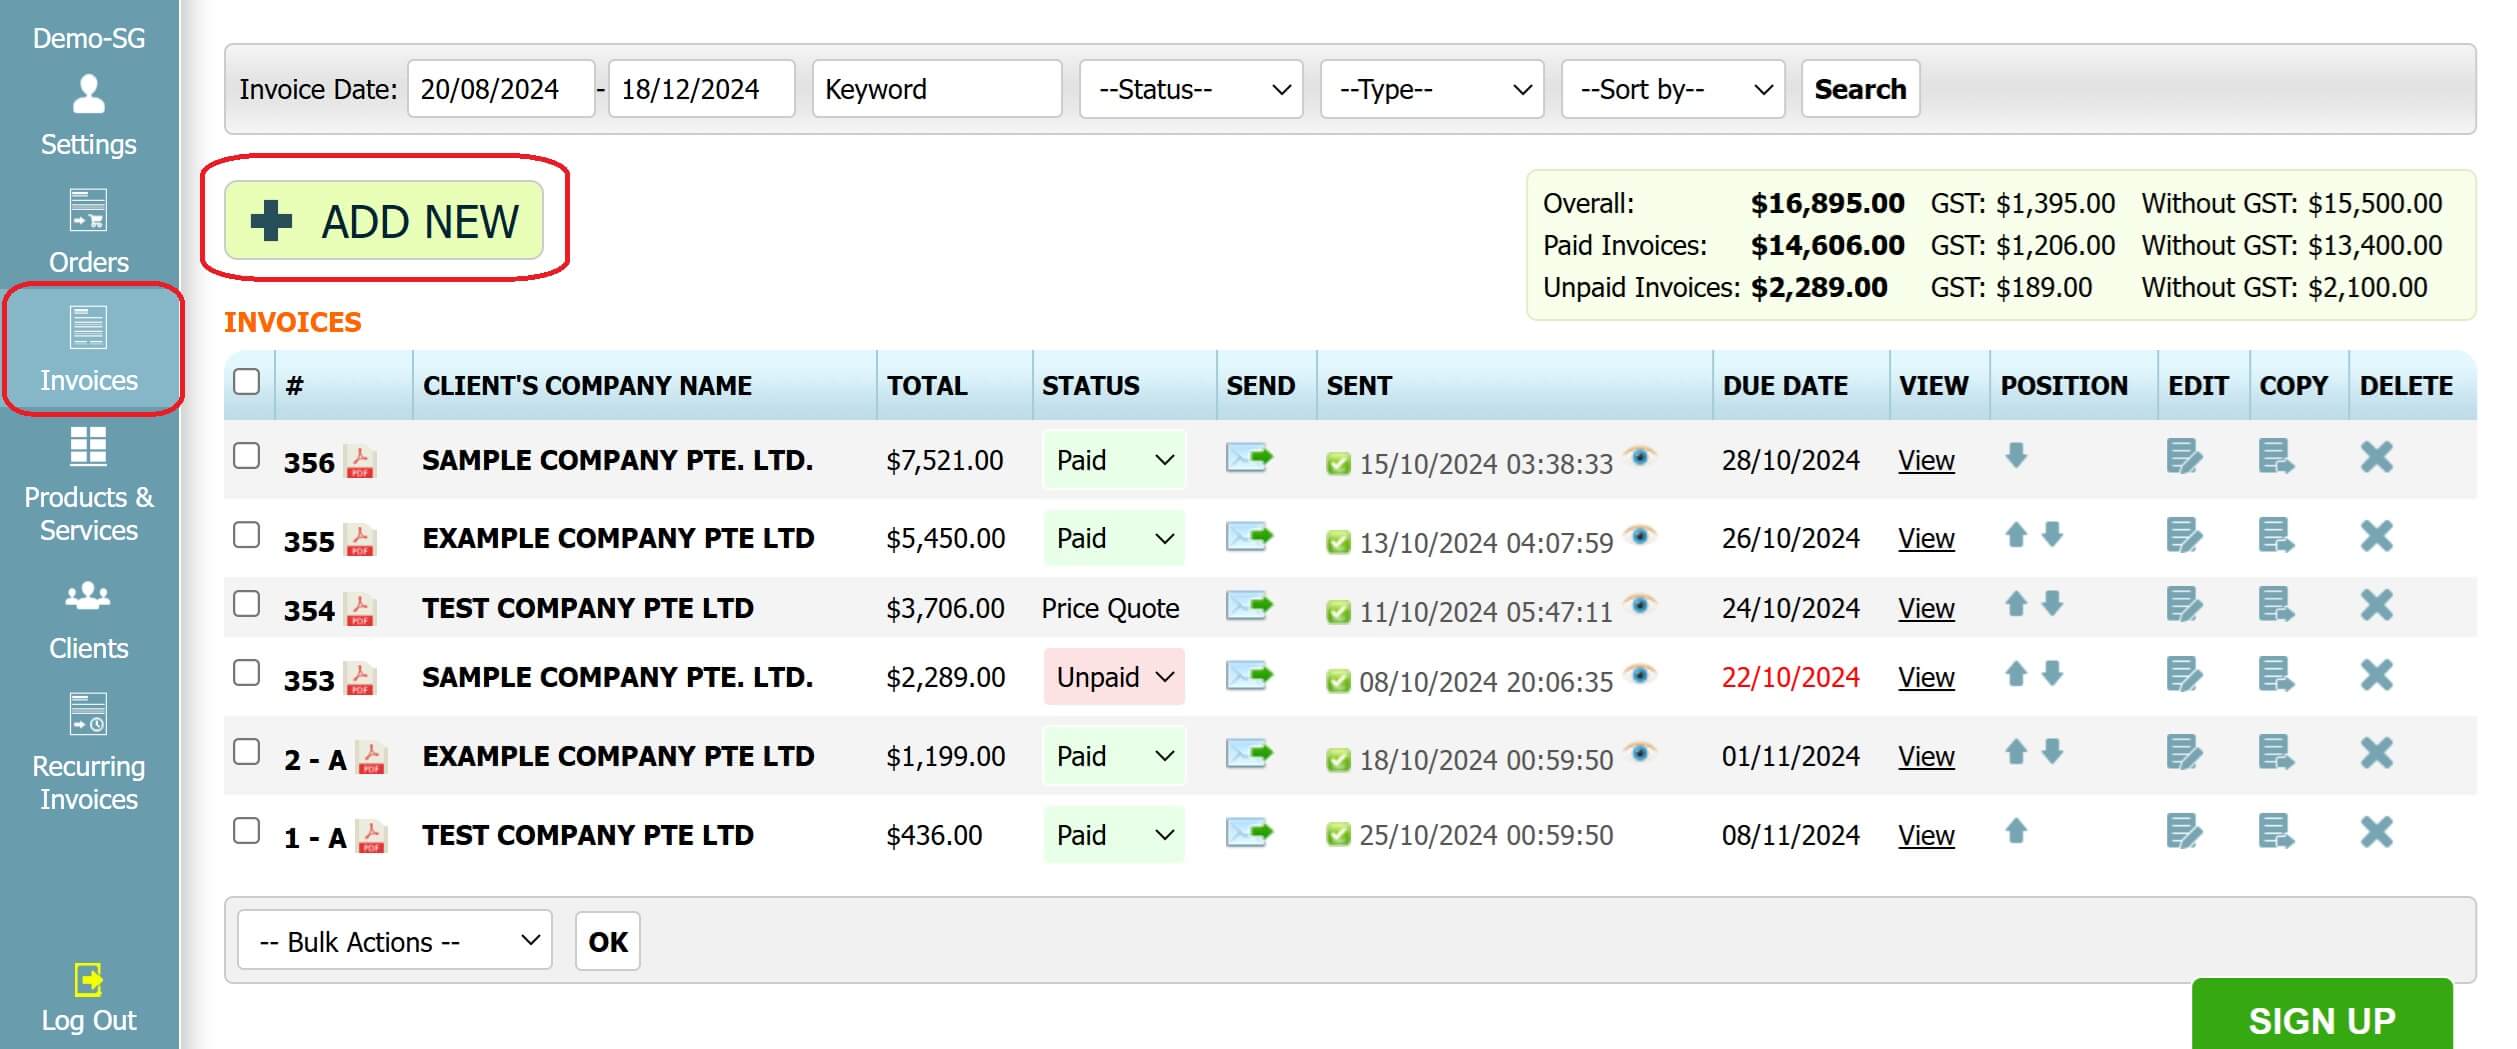This screenshot has height=1049, width=2517.
Task: Delete invoice 1 - A
Action: 2377,832
